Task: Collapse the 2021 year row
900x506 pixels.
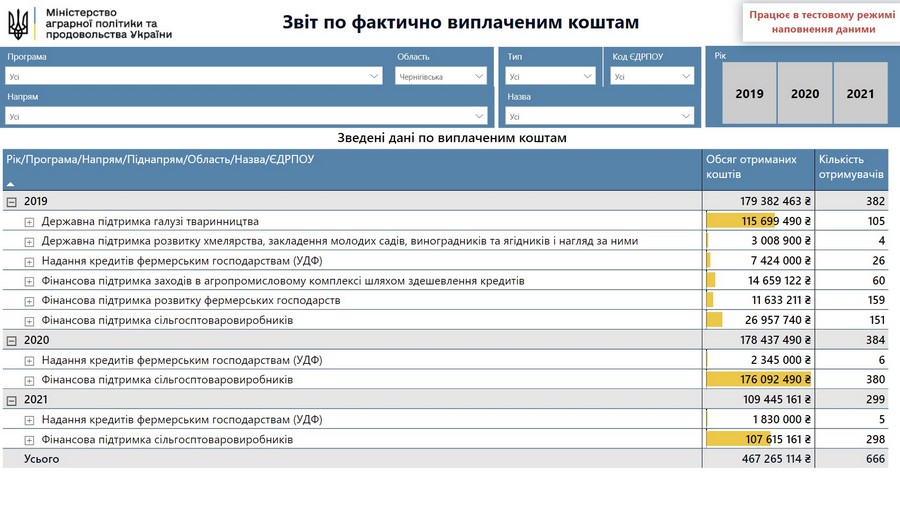Action: (x=11, y=400)
